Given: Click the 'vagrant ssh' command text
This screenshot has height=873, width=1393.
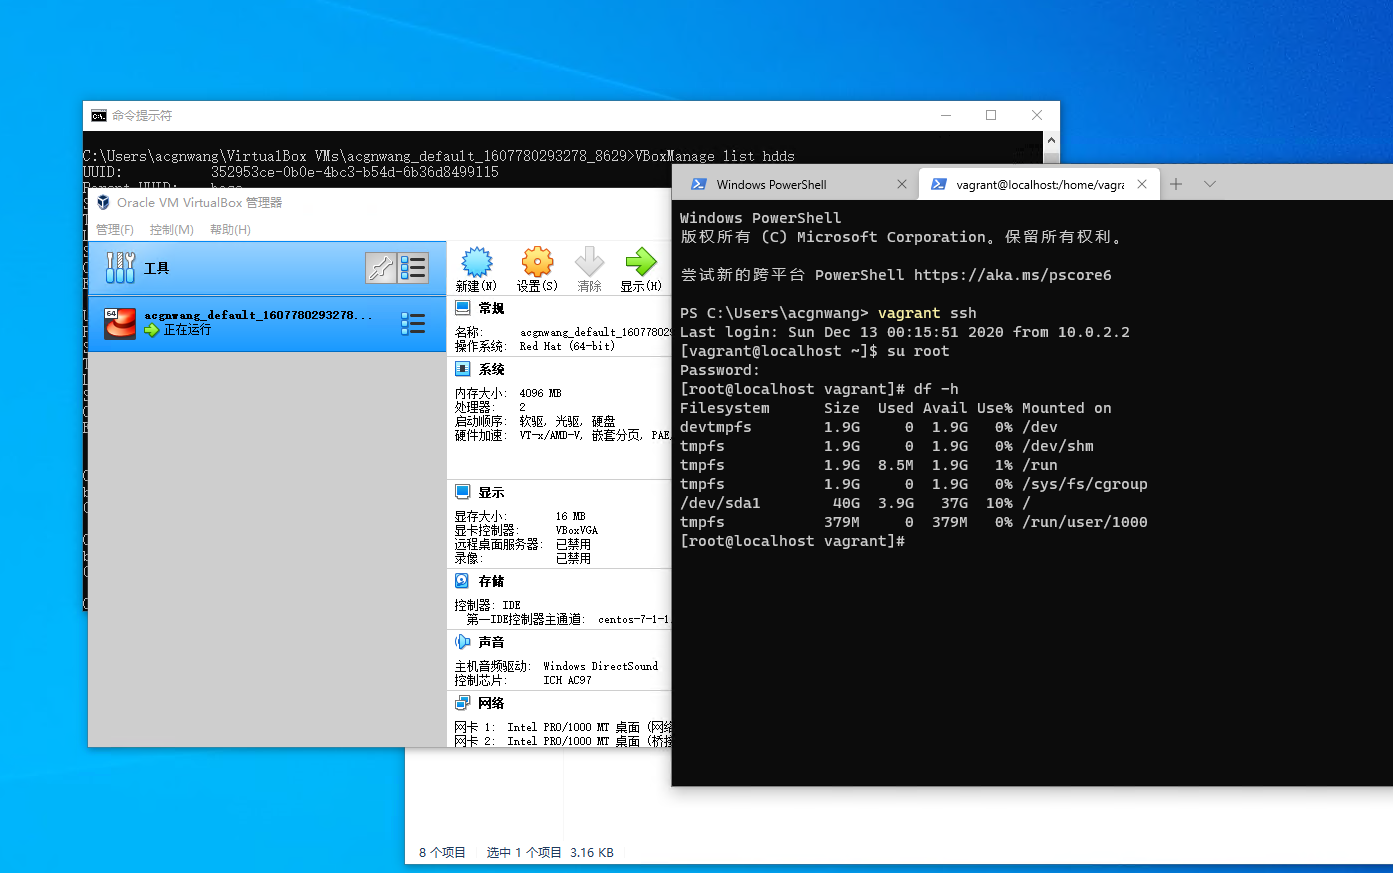Looking at the screenshot, I should click(927, 313).
